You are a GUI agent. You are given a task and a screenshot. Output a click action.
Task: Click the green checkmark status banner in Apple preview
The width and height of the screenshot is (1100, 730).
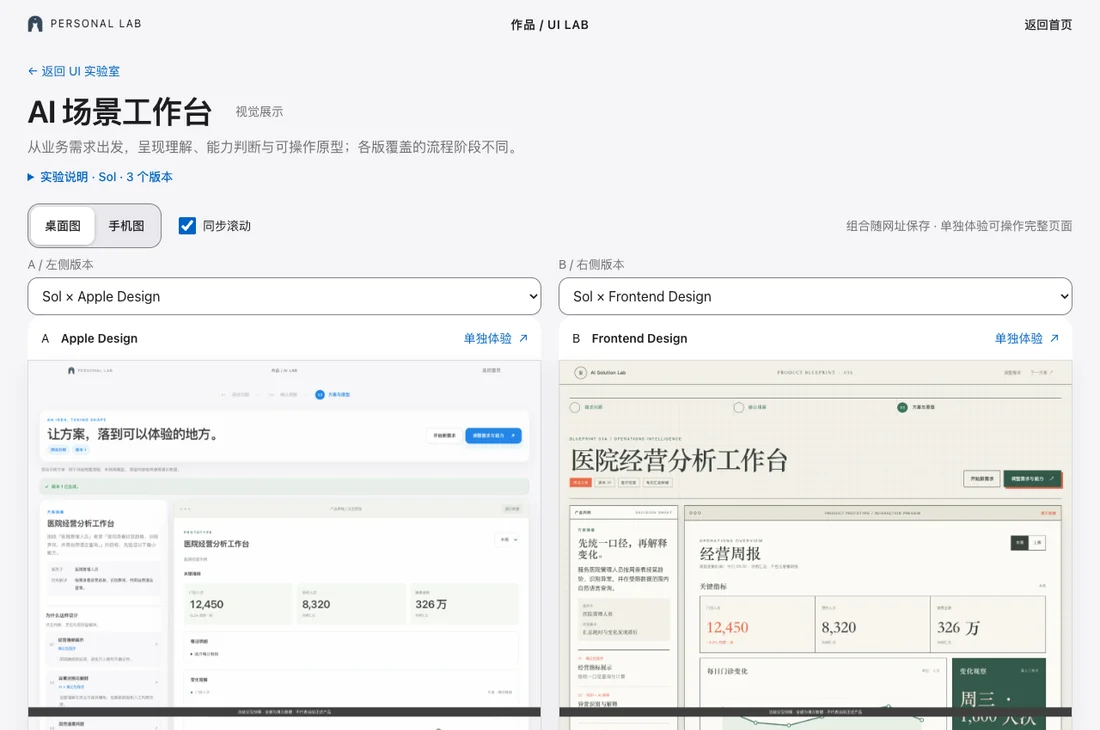tap(285, 486)
